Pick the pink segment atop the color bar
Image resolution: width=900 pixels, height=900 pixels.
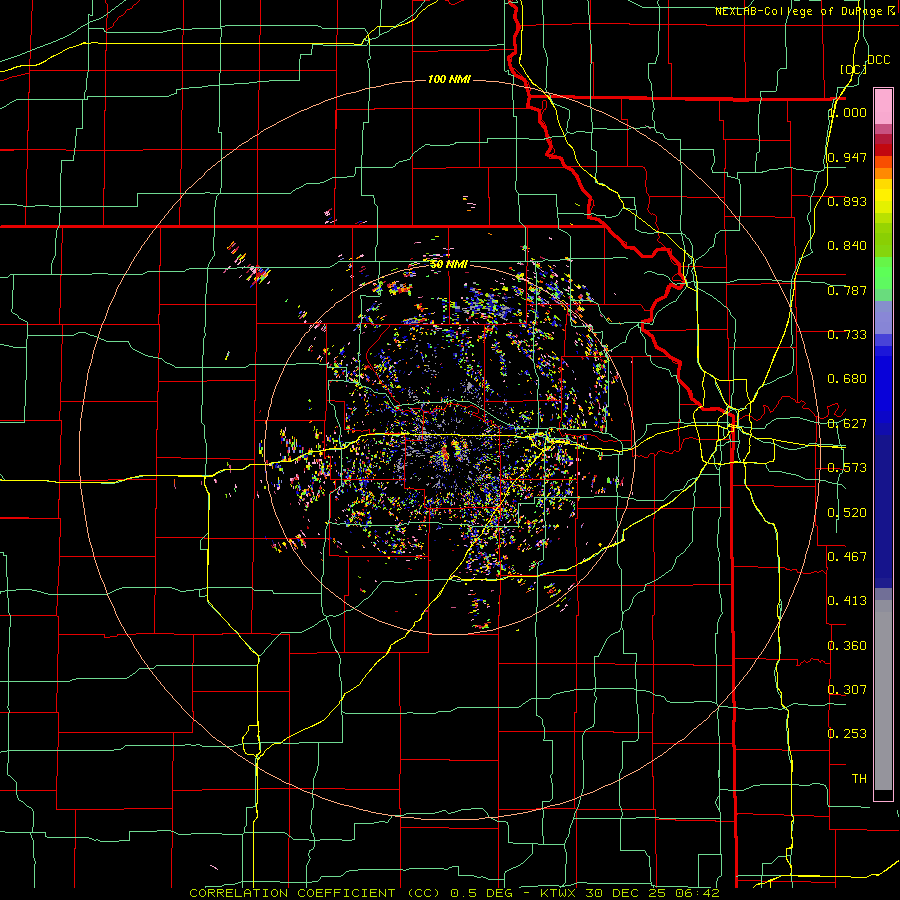click(x=883, y=107)
